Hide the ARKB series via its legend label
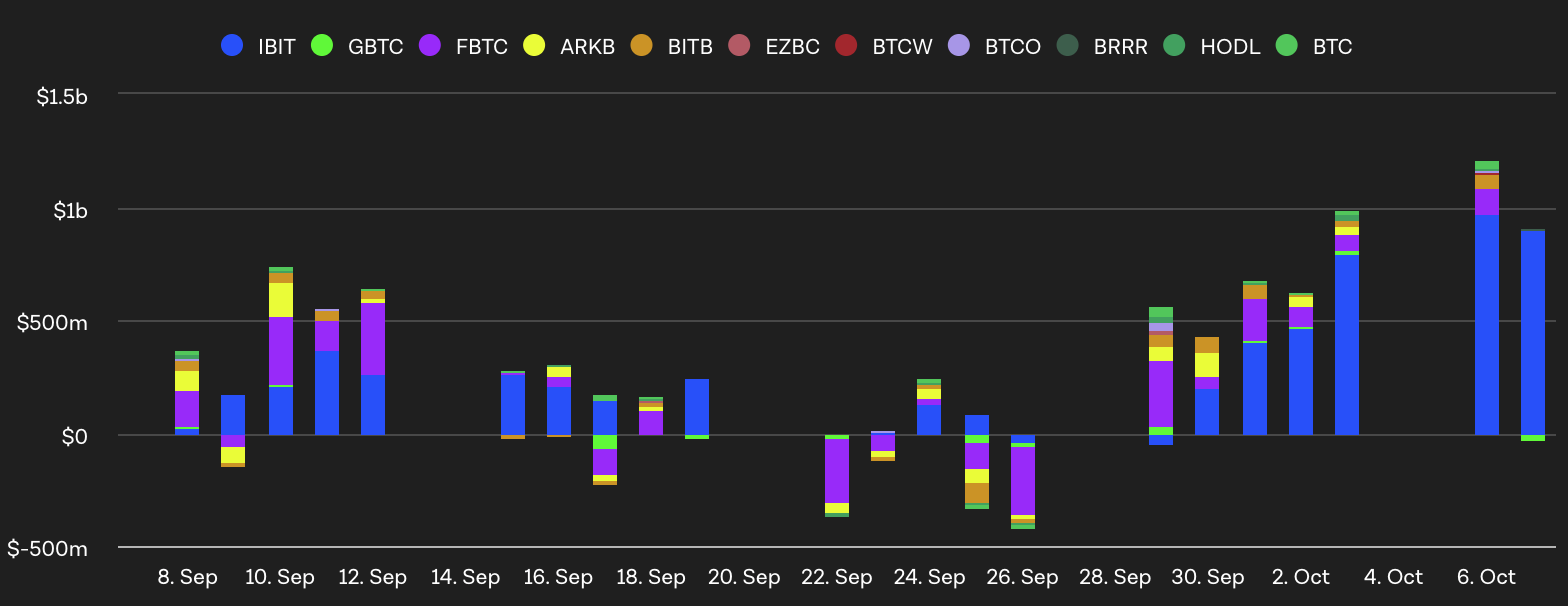1568x606 pixels. pyautogui.click(x=587, y=46)
